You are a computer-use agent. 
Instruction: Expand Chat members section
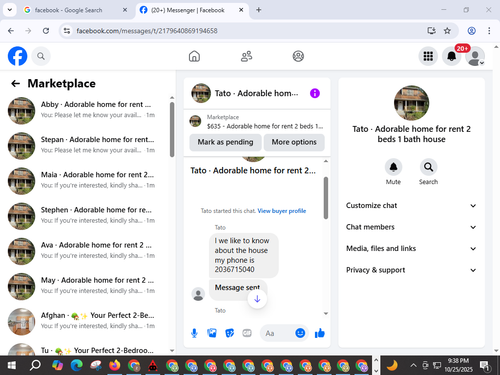411,227
